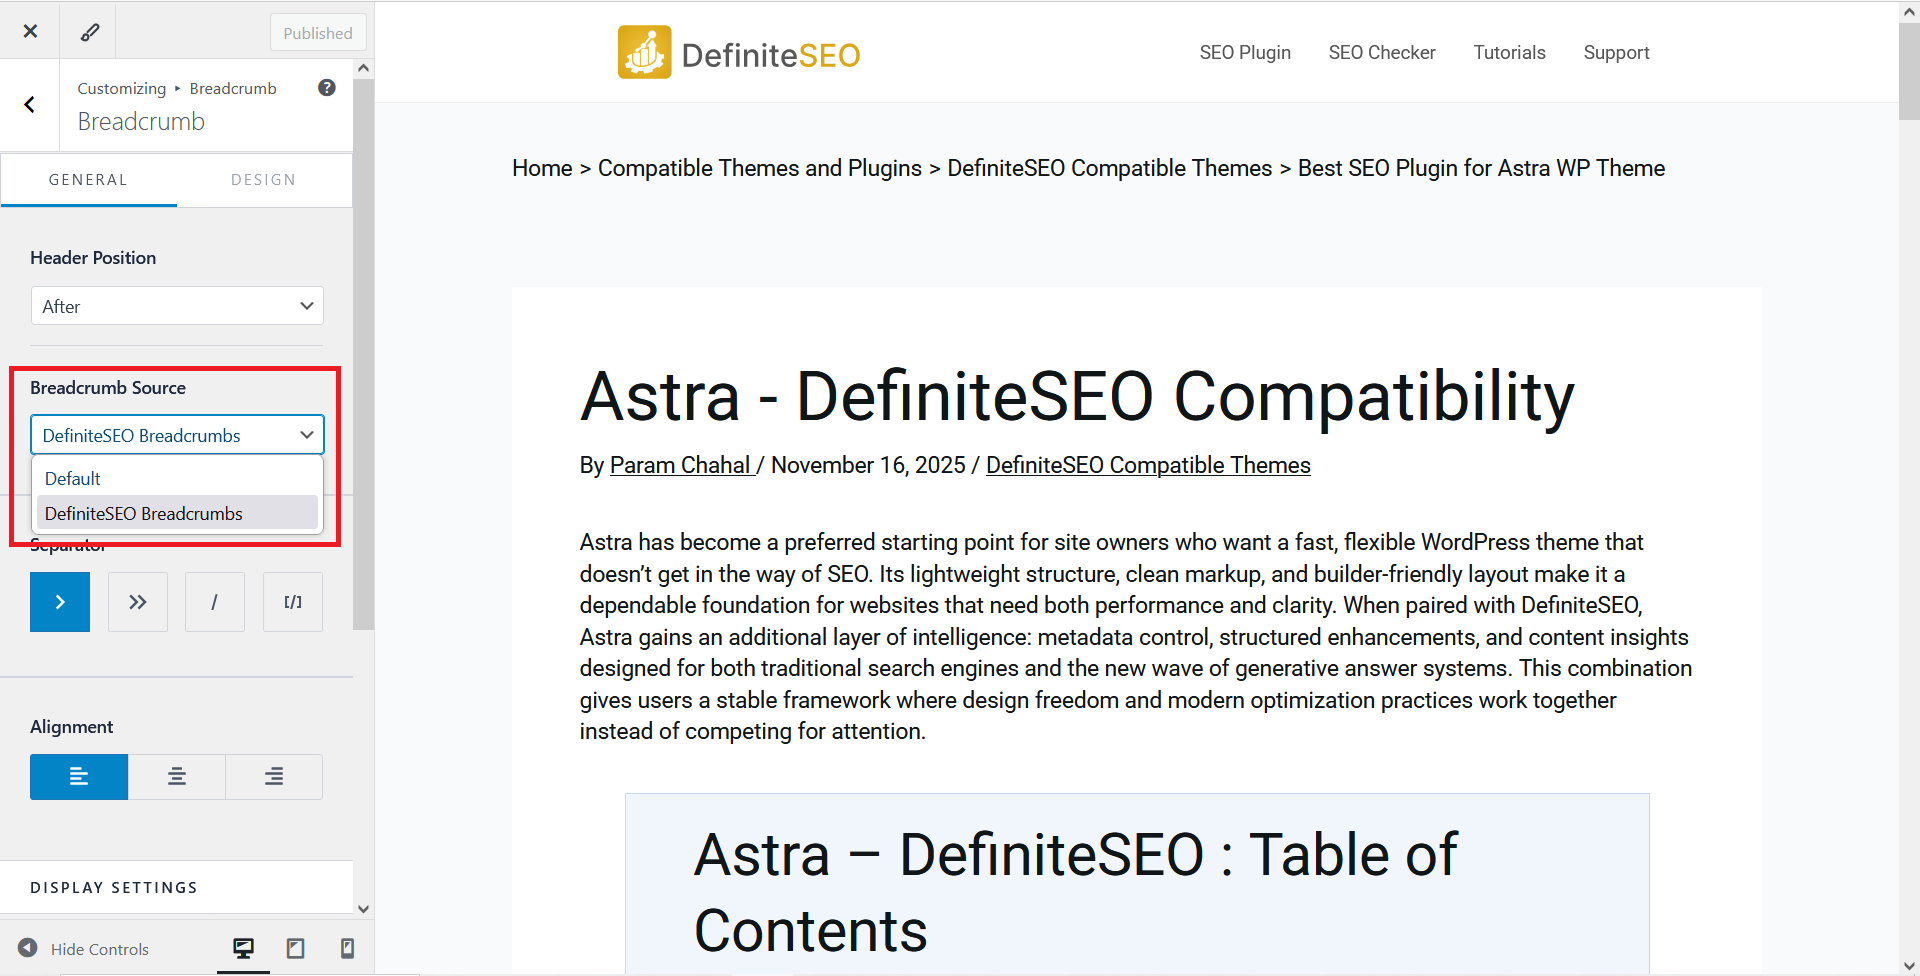The height and width of the screenshot is (976, 1920).
Task: Choose Default from Breadcrumb Source list
Action: [x=71, y=478]
